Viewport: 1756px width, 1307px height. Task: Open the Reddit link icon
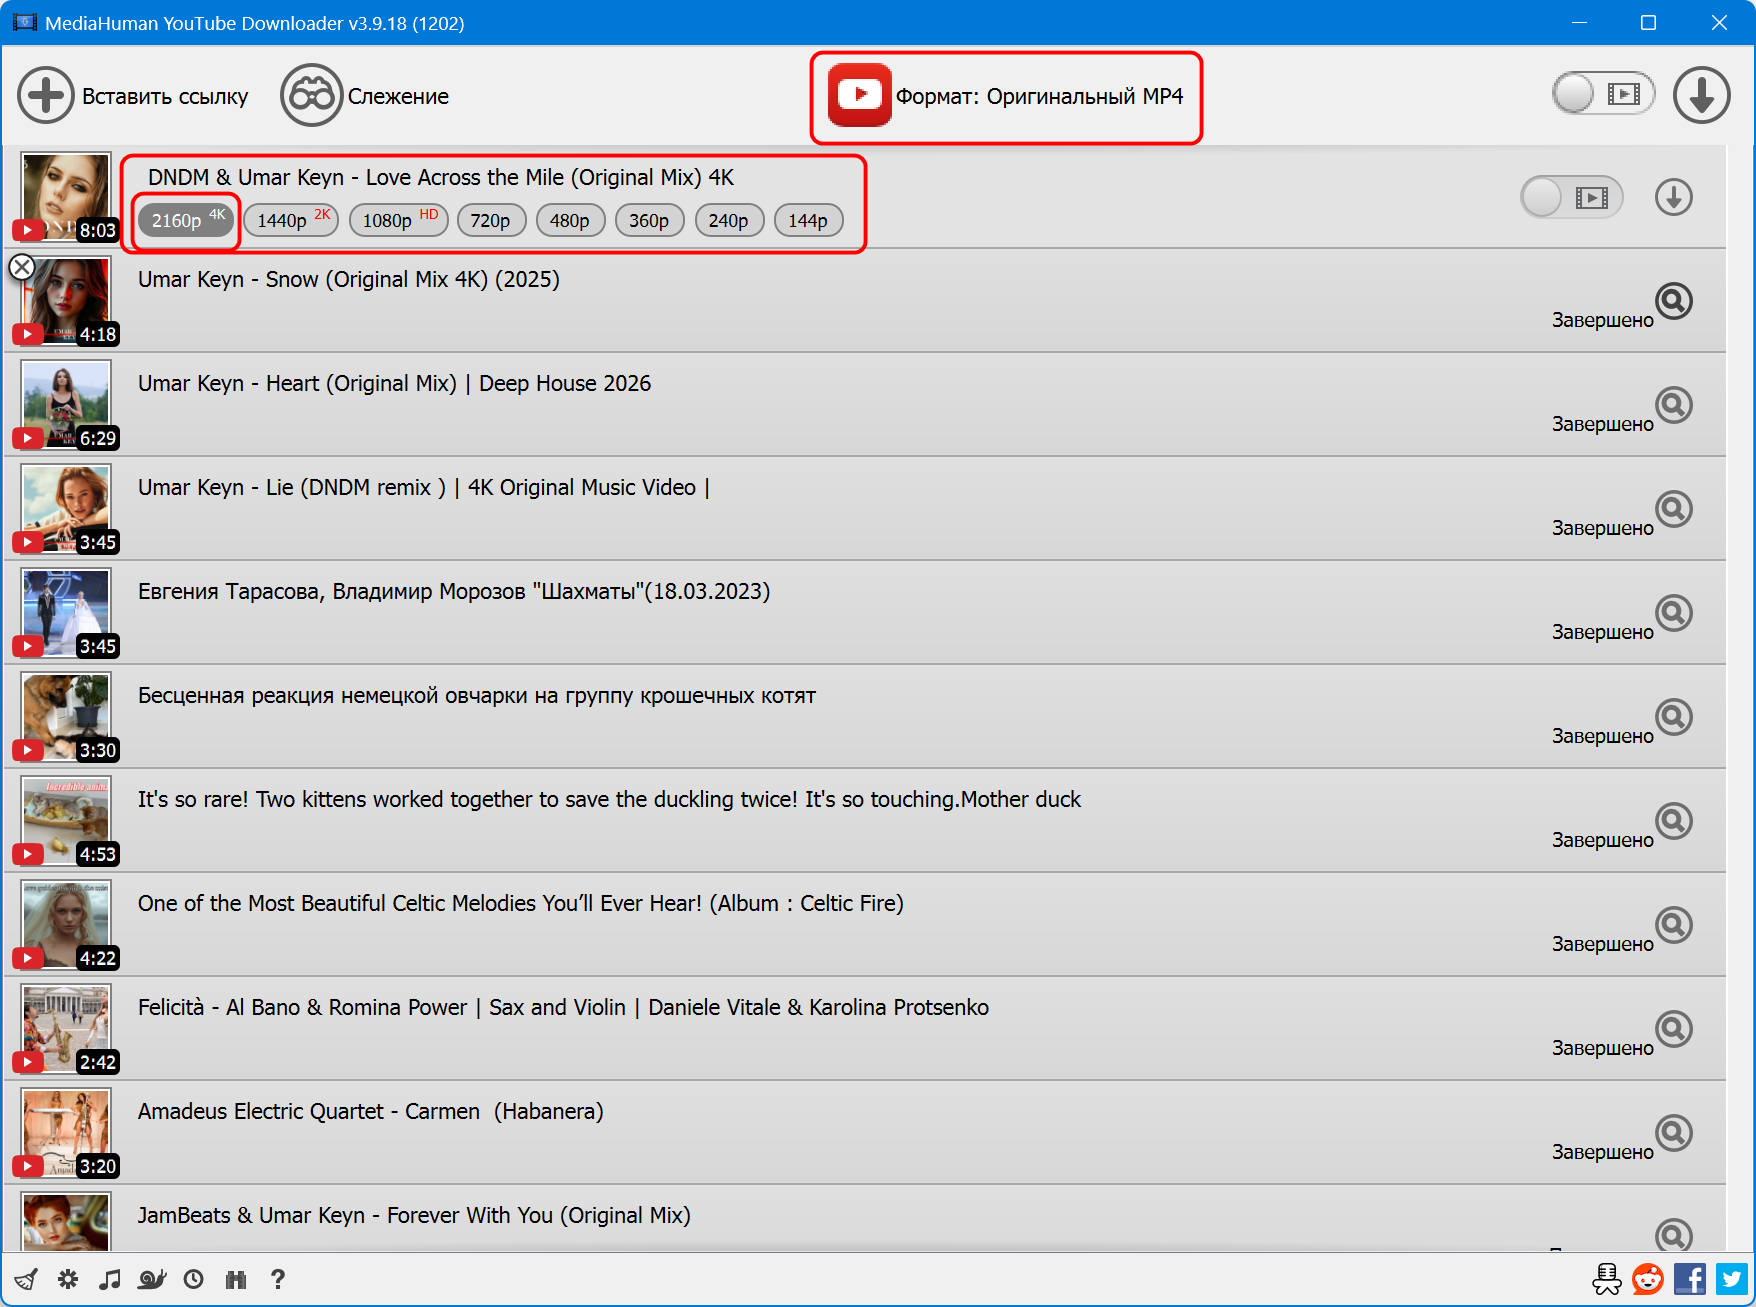pos(1648,1279)
